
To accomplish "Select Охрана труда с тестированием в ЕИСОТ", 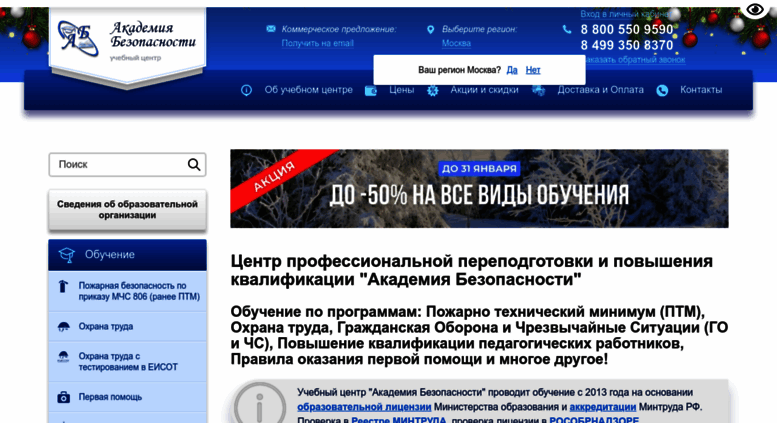I will coord(128,362).
